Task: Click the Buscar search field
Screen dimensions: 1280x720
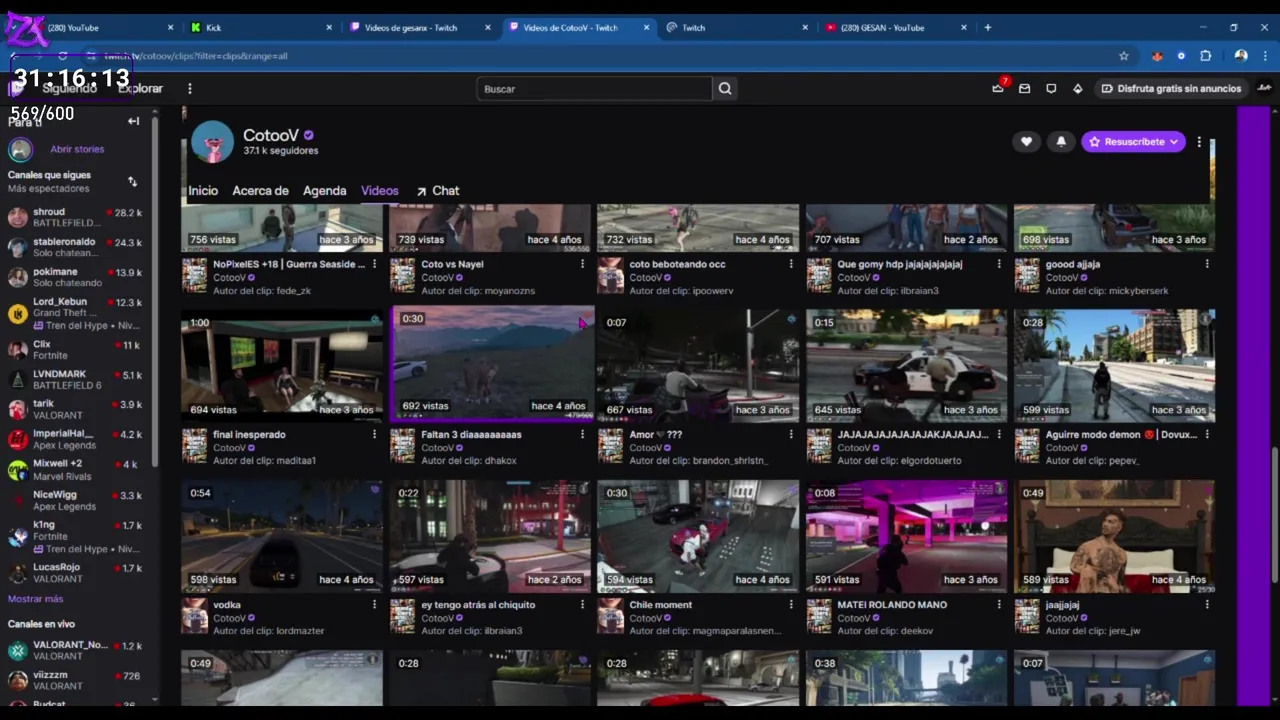Action: pyautogui.click(x=595, y=89)
